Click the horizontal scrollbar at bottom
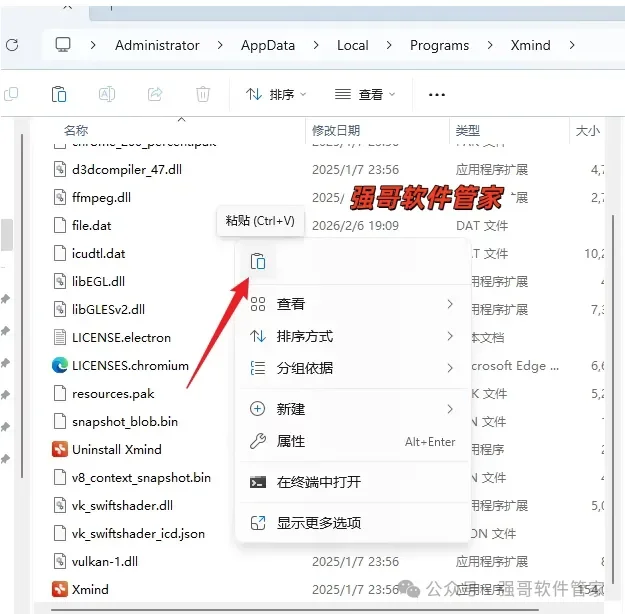Screen dimensions: 625x614 pos(295,610)
